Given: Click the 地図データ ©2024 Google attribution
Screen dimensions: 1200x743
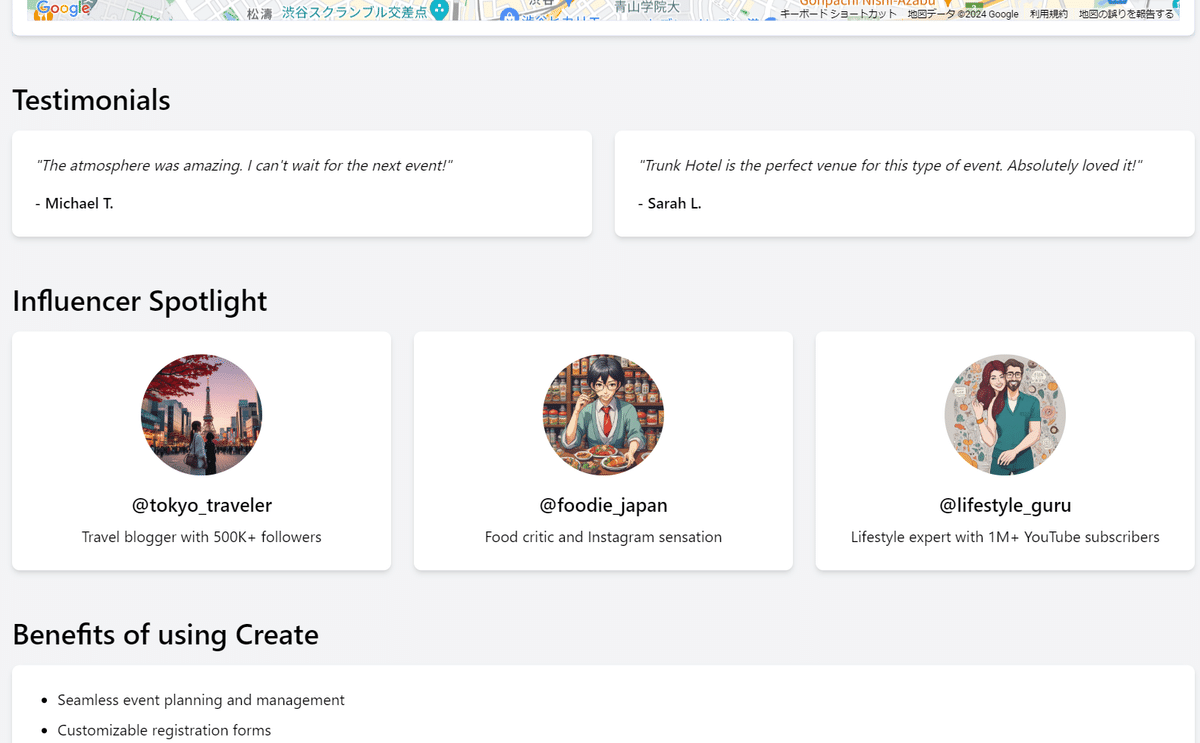Looking at the screenshot, I should [x=963, y=14].
